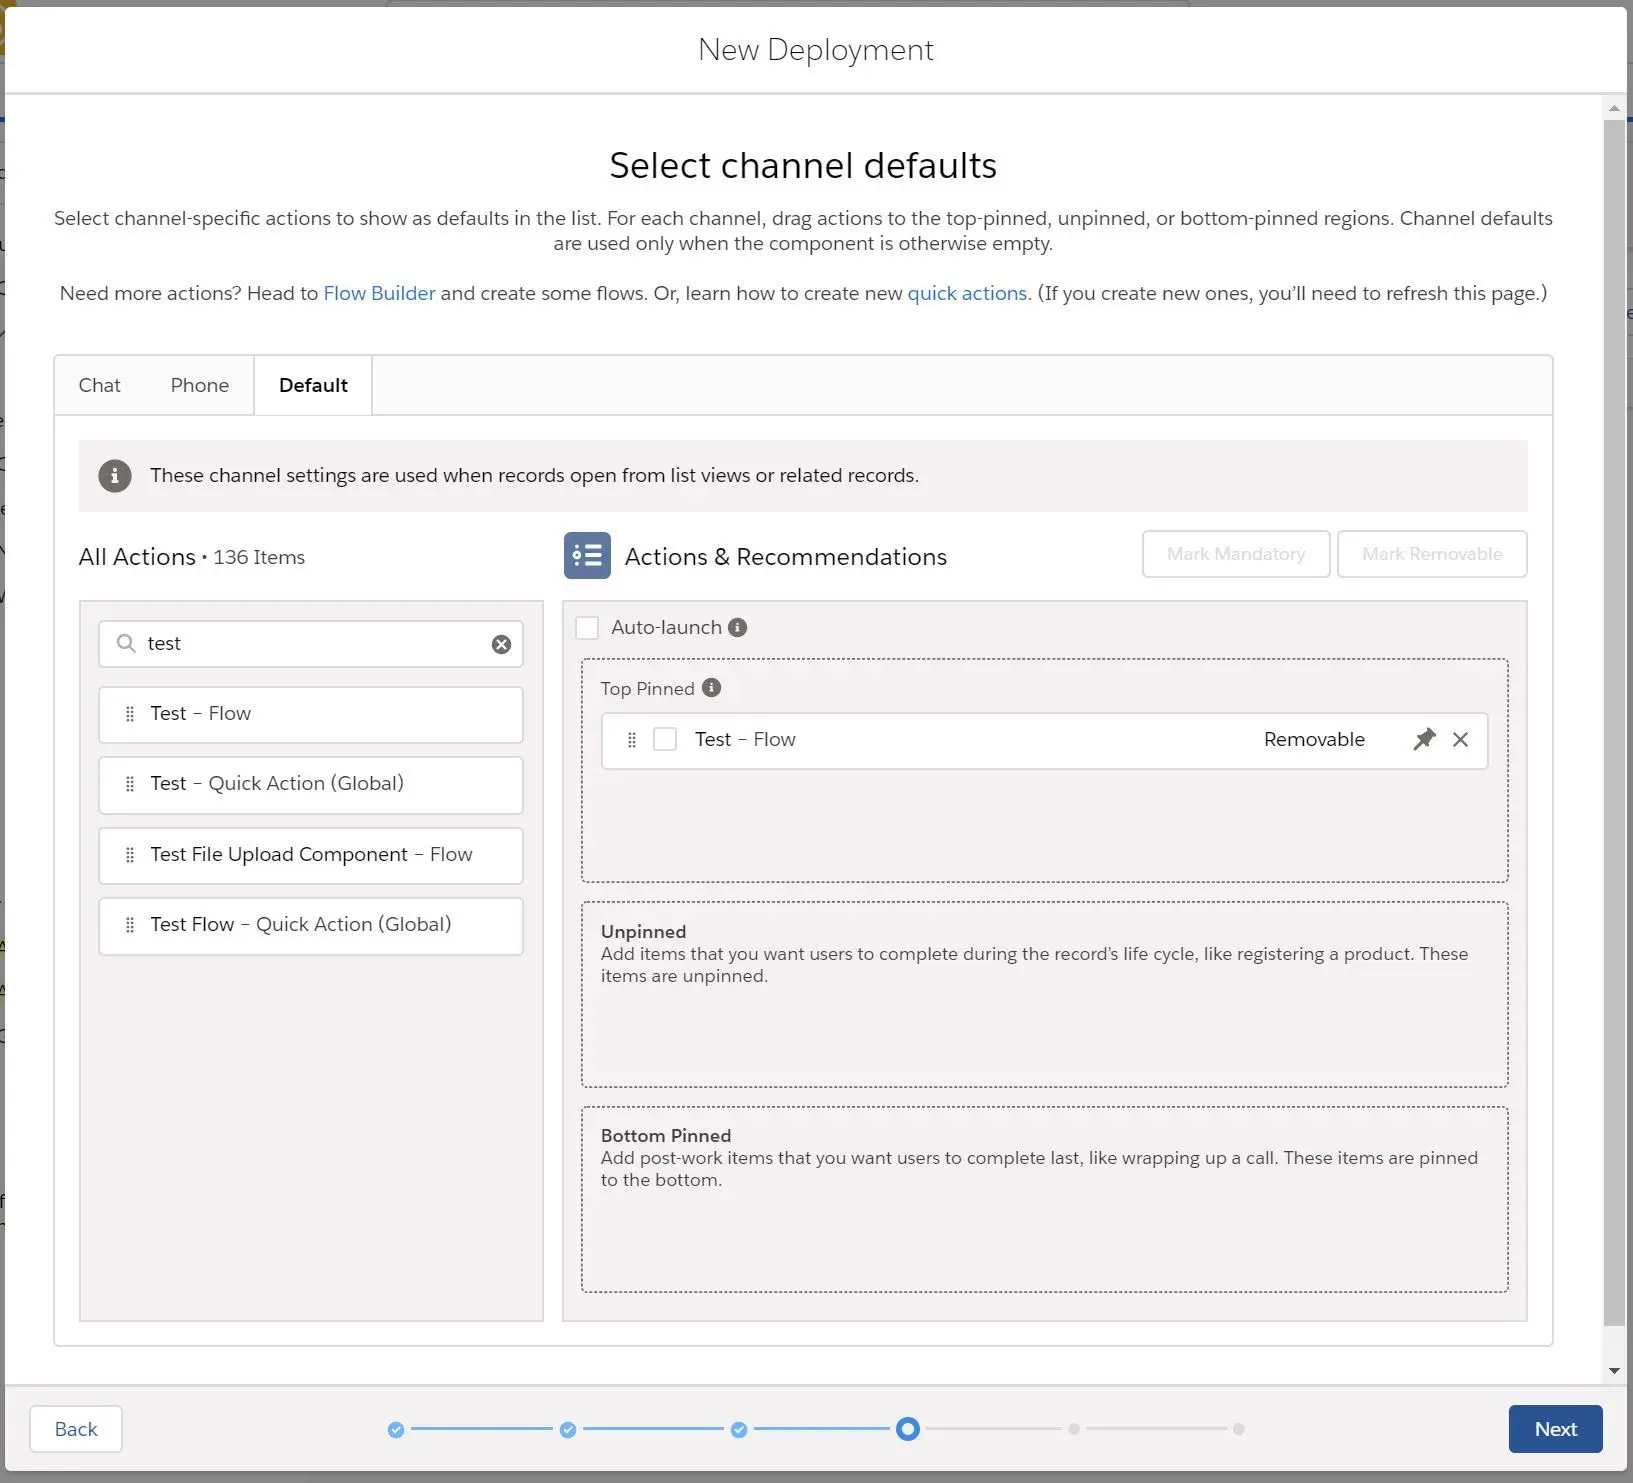Click Test – Flow name in Top Pinned

pos(745,739)
